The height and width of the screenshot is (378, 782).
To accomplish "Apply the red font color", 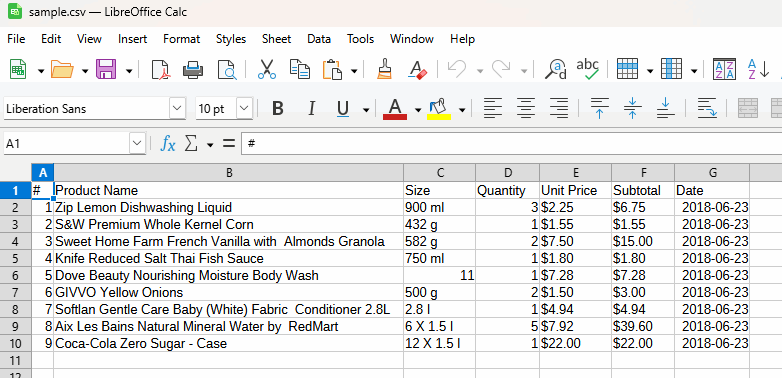I will click(x=395, y=109).
